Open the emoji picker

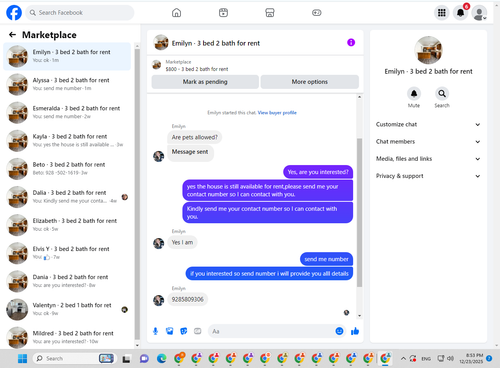click(339, 331)
